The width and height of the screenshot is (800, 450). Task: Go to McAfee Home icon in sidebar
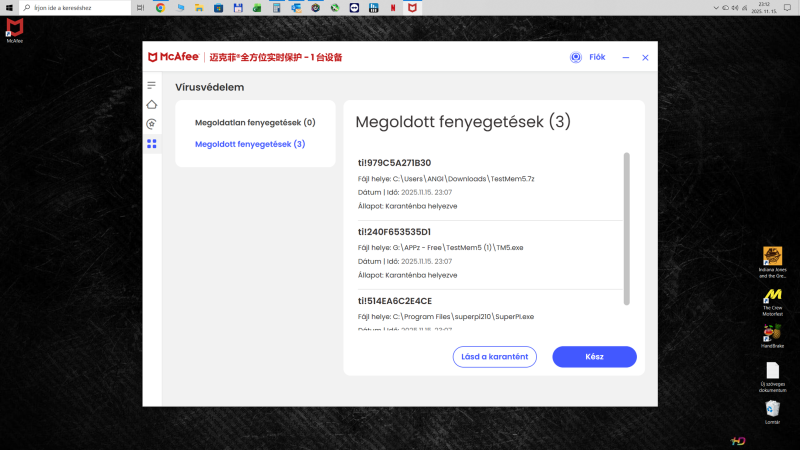152,105
